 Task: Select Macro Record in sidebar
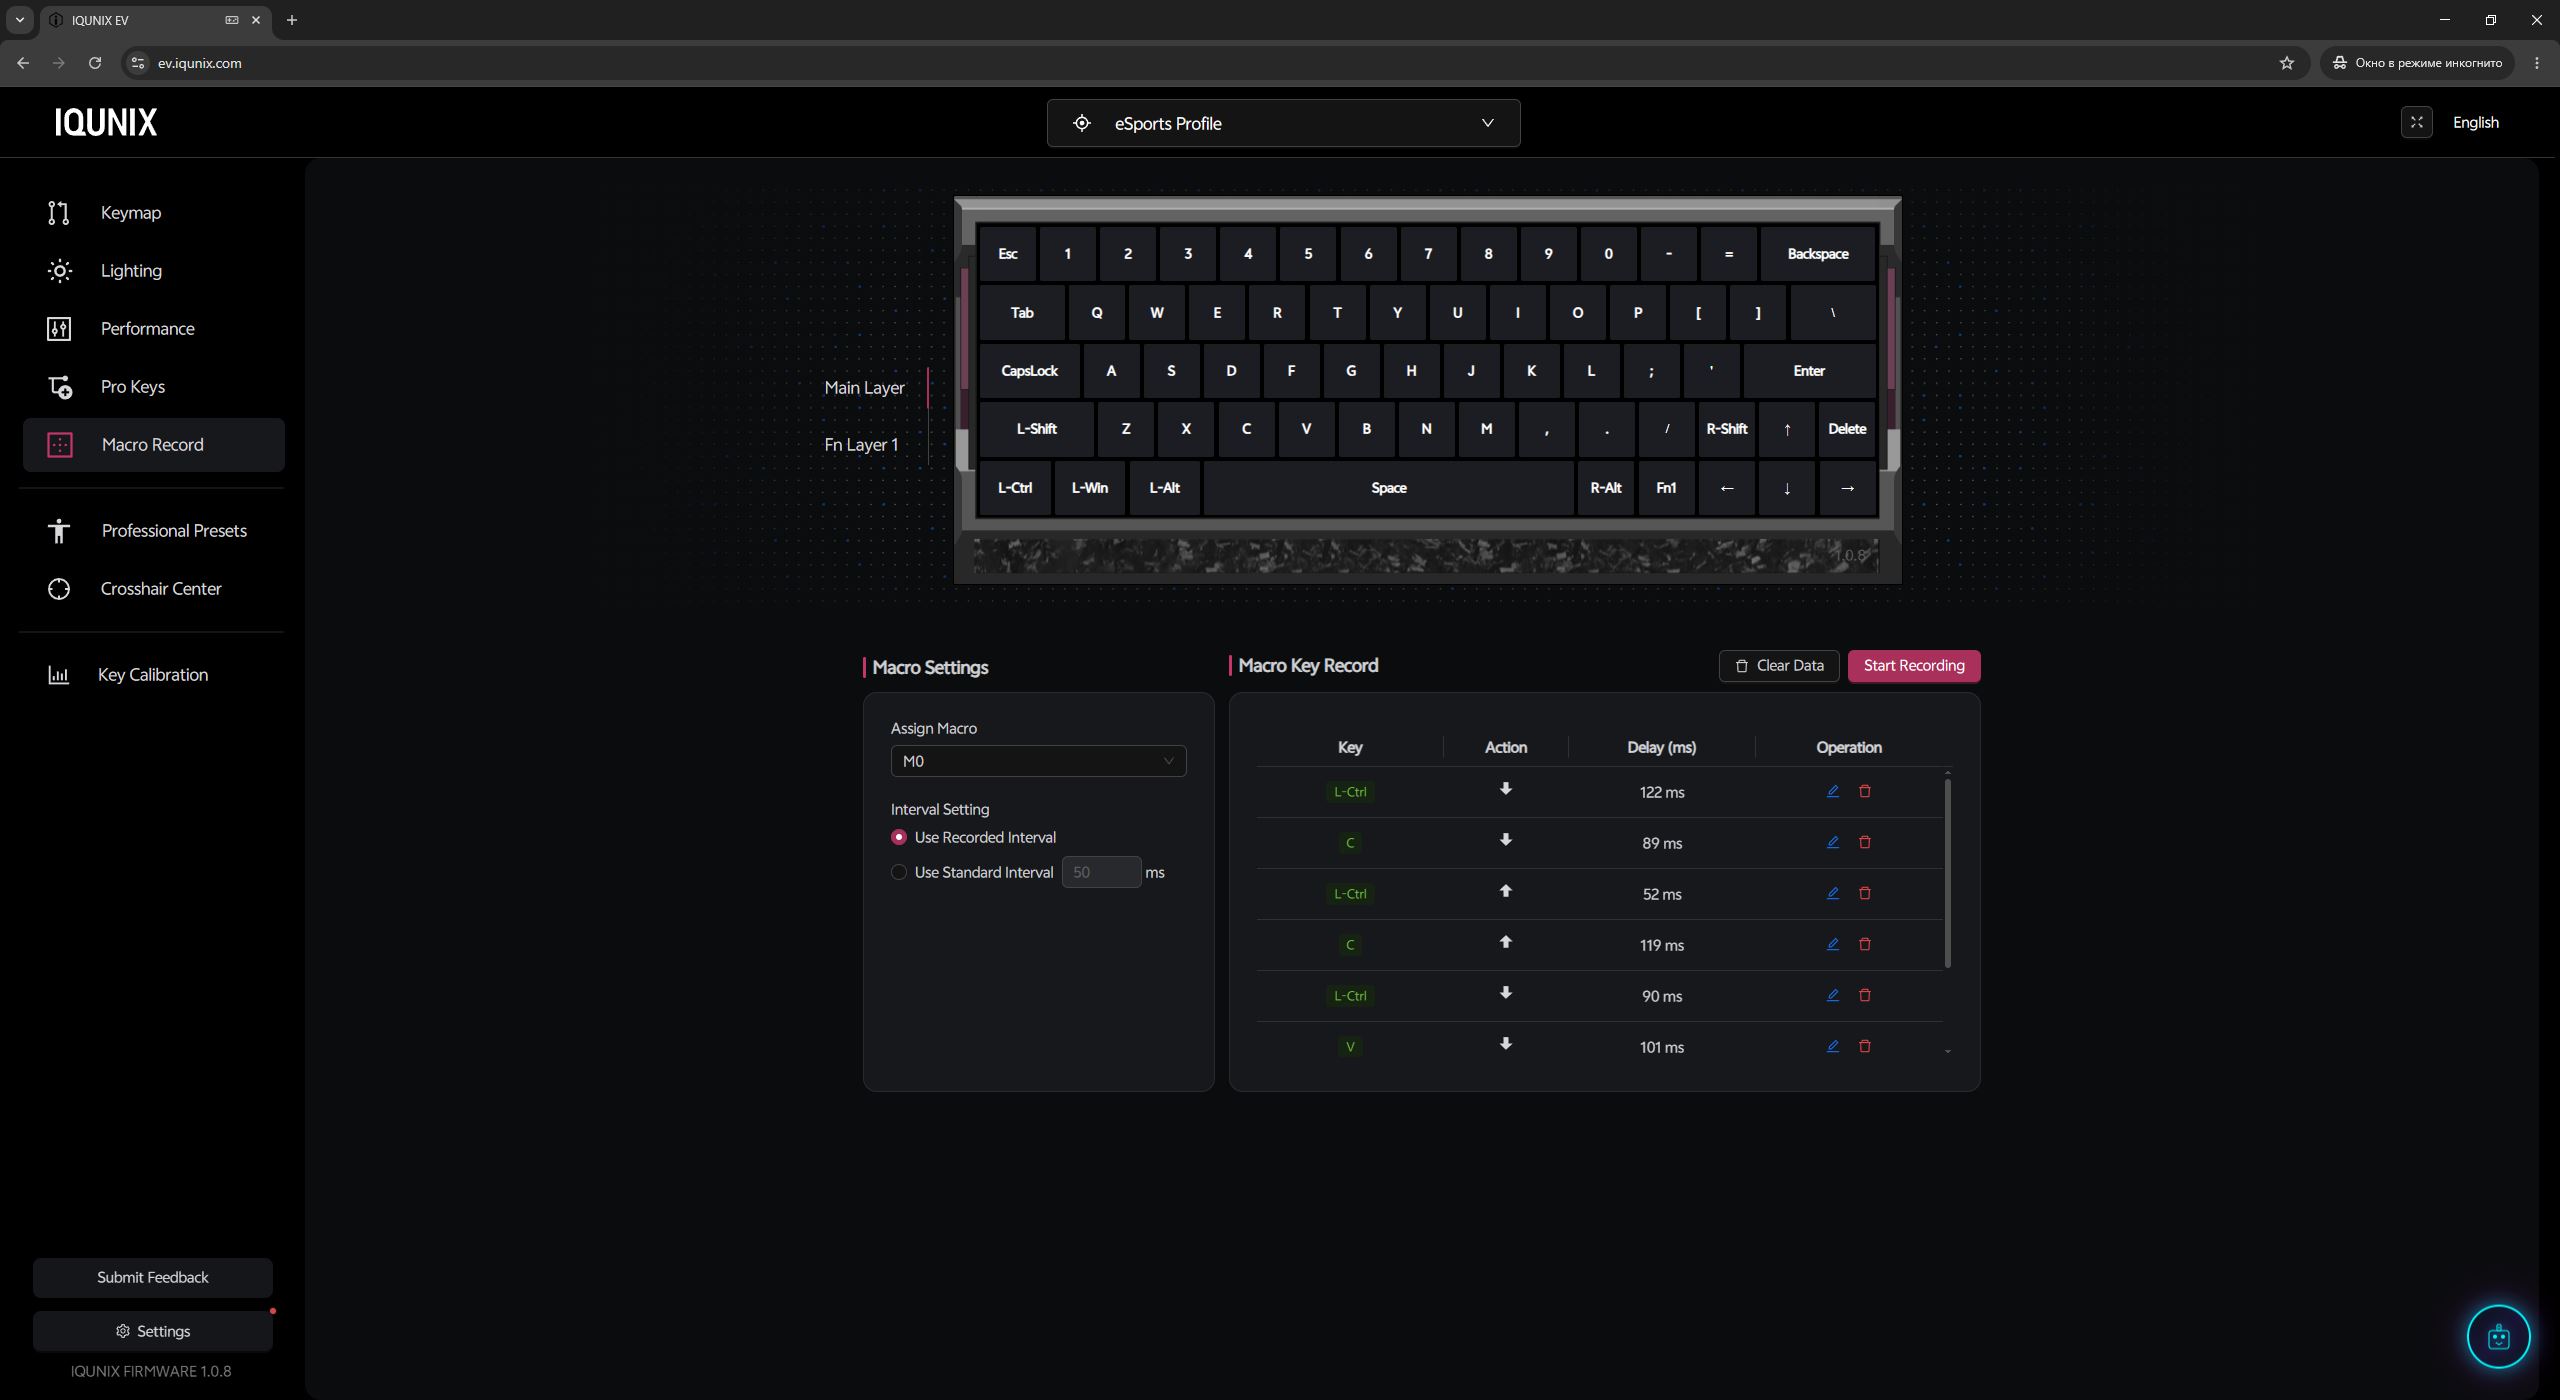[x=154, y=445]
